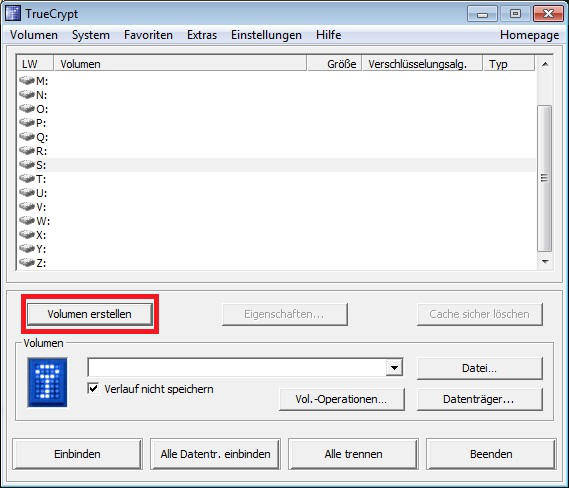The height and width of the screenshot is (488, 569).
Task: Open the Vol.-Operationen menu button
Action: click(x=341, y=399)
